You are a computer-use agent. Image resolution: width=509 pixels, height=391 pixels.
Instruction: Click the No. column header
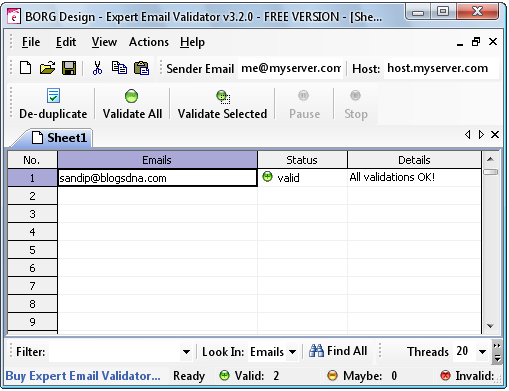pos(32,160)
